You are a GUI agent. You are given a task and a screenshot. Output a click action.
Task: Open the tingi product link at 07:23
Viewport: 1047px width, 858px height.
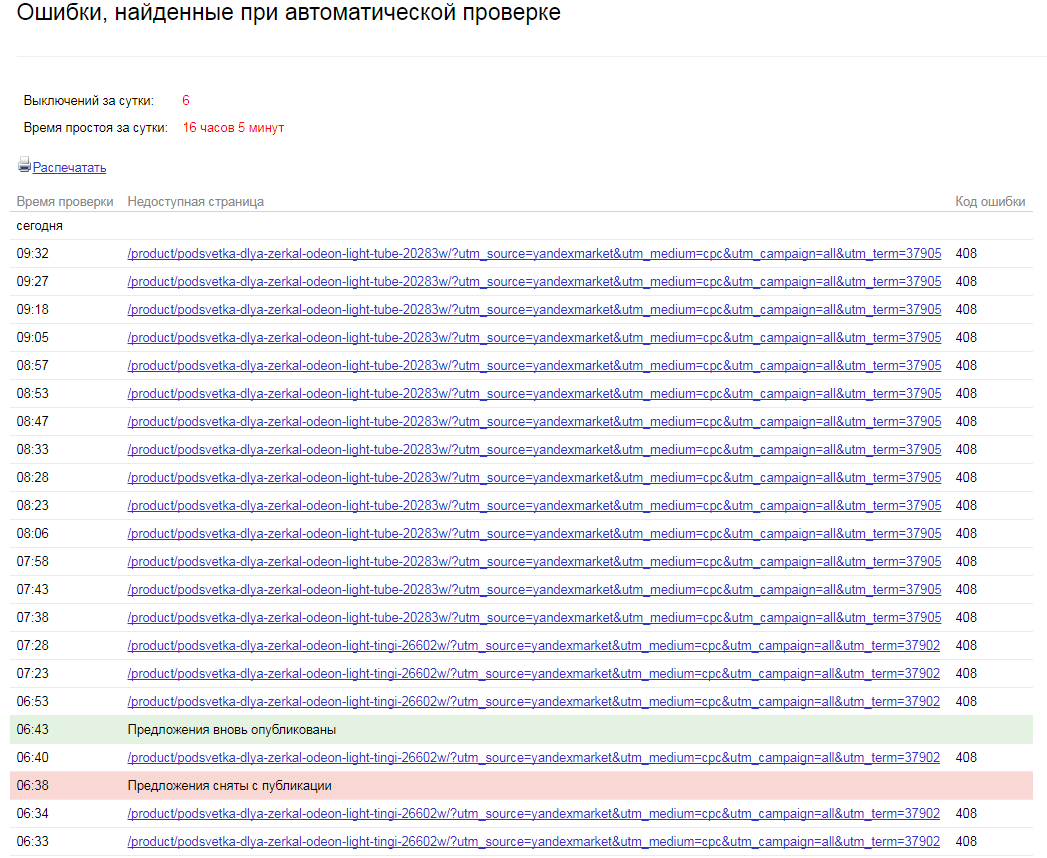[534, 674]
